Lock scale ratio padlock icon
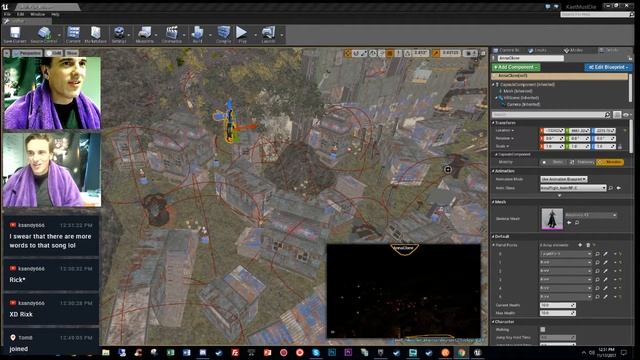The width and height of the screenshot is (640, 360). point(620,147)
